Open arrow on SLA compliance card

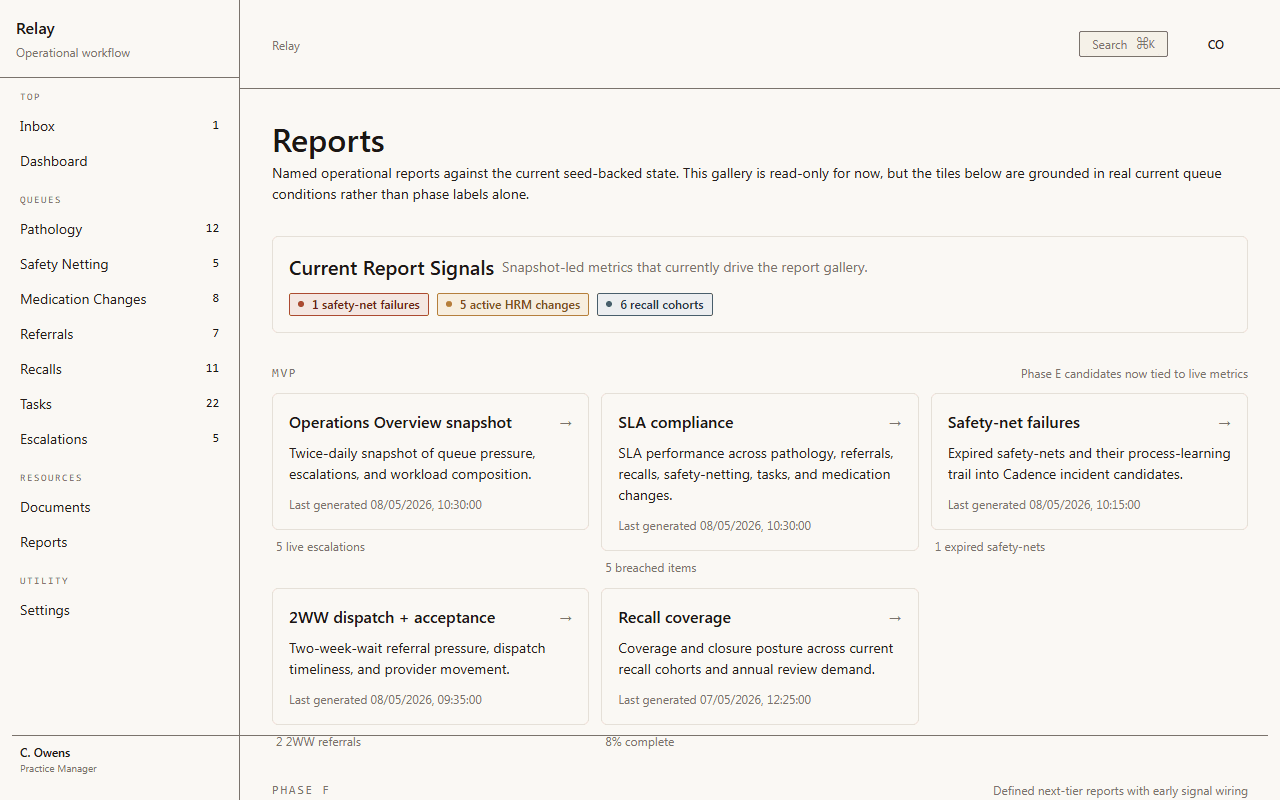pyautogui.click(x=895, y=423)
